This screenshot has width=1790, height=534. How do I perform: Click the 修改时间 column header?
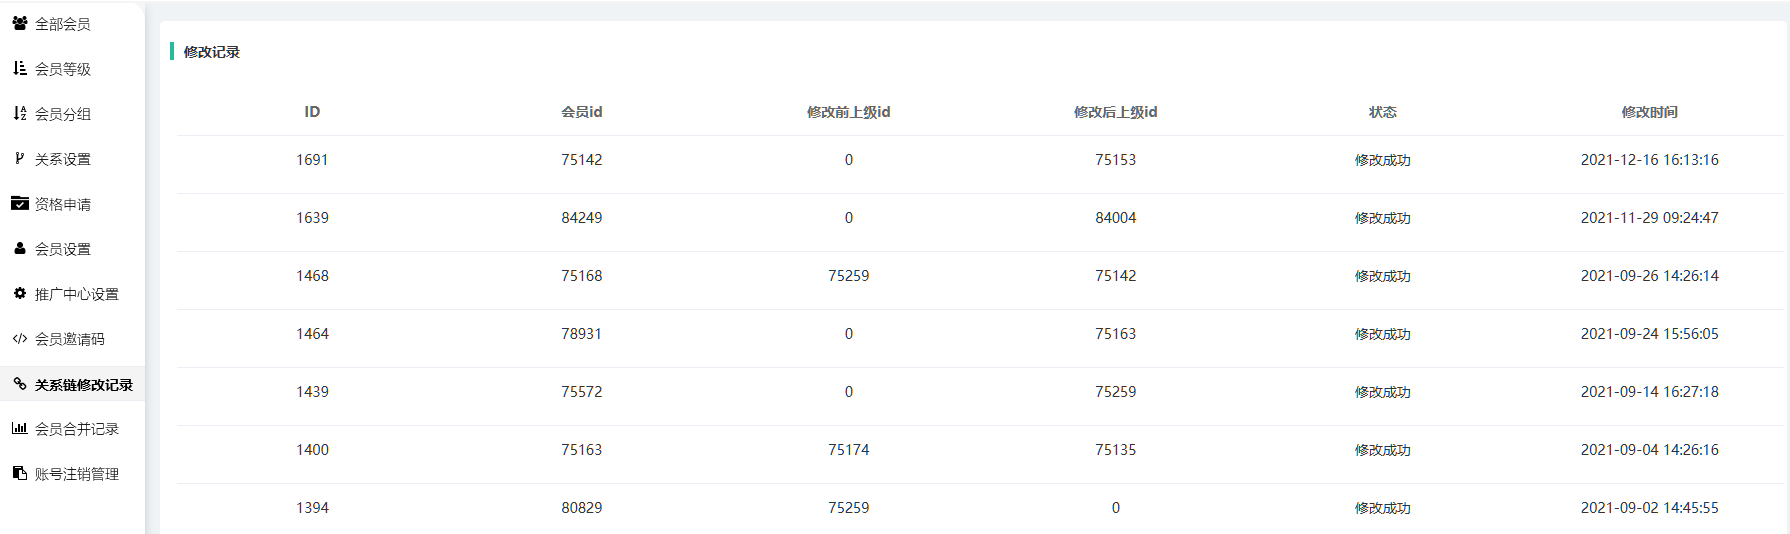click(1649, 112)
